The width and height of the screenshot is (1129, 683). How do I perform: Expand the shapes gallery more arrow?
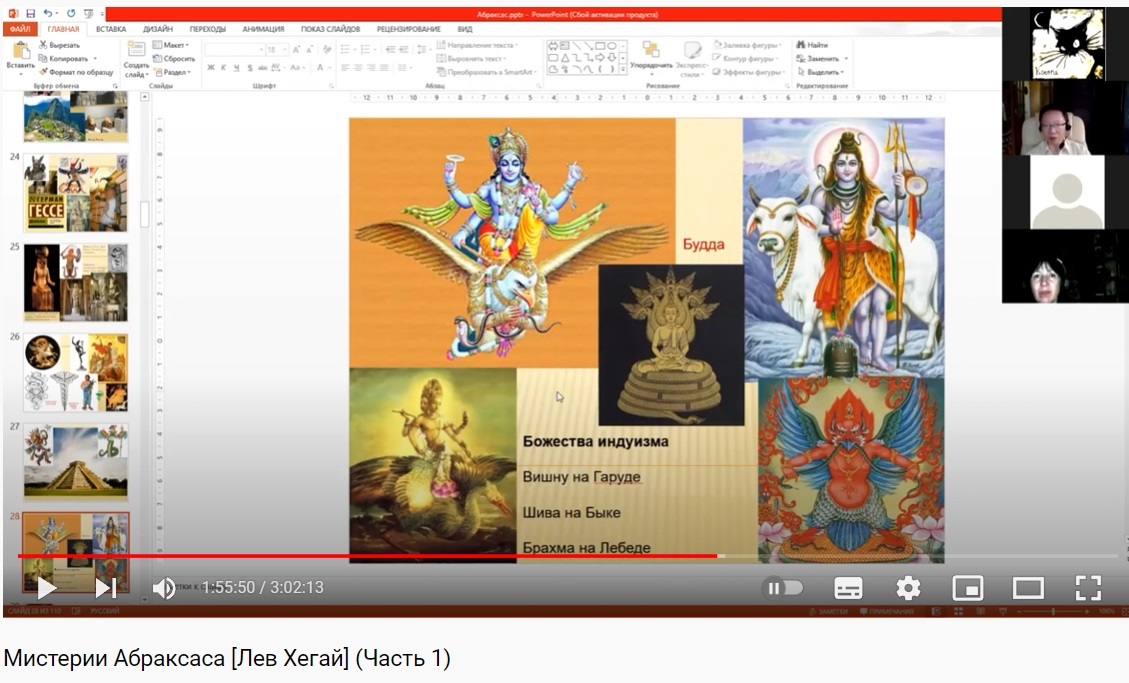click(x=623, y=70)
